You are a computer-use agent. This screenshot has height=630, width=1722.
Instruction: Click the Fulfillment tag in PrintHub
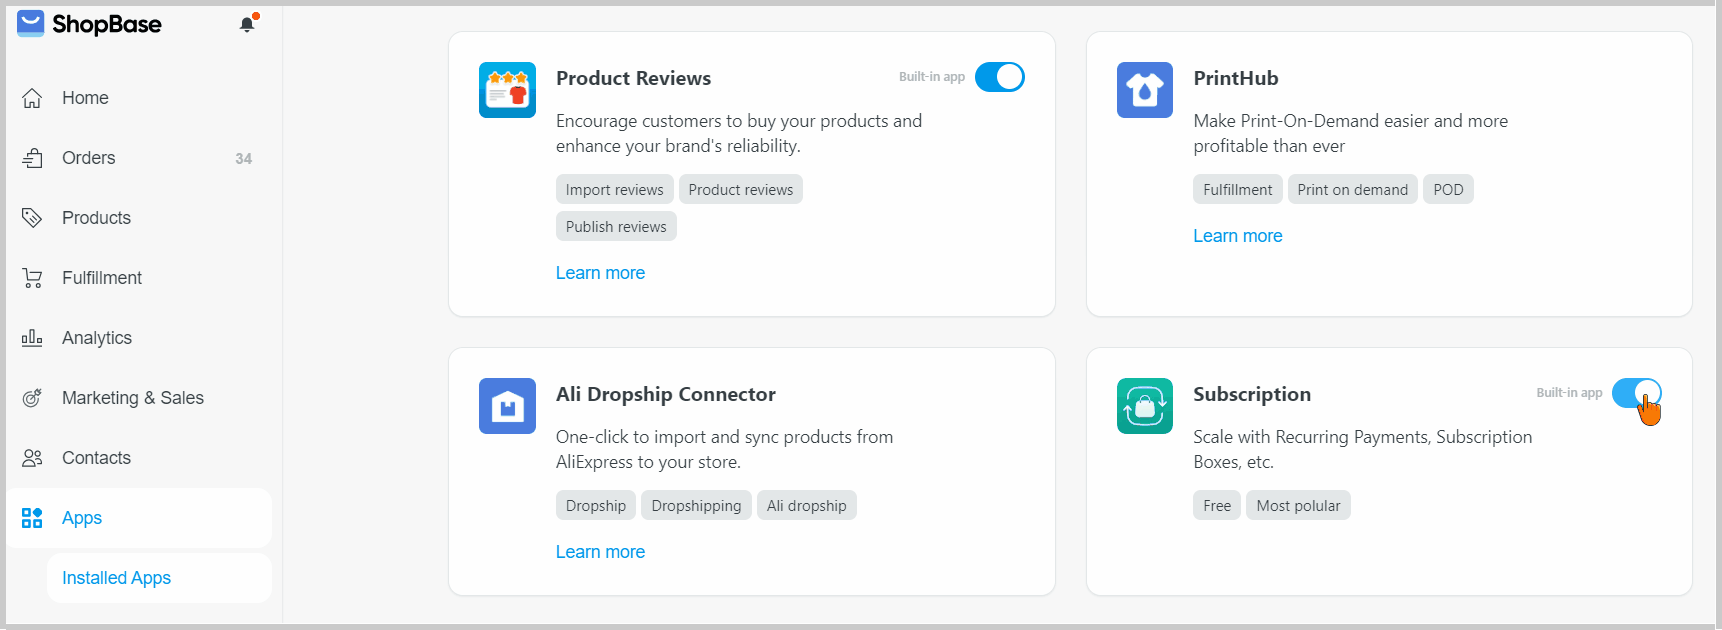(x=1237, y=190)
